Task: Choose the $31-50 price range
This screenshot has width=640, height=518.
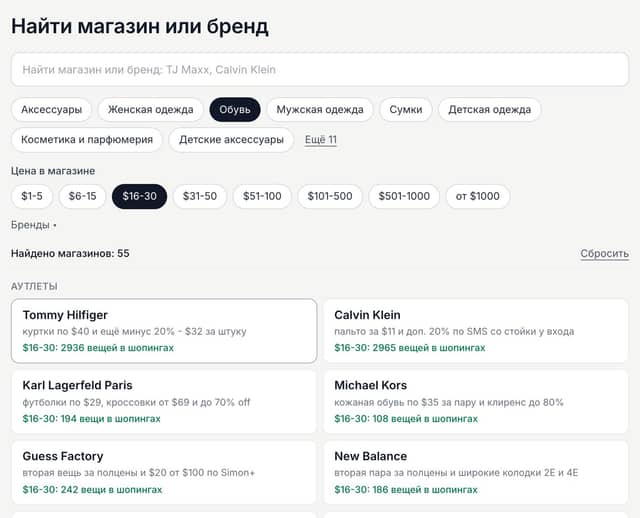Action: point(200,196)
